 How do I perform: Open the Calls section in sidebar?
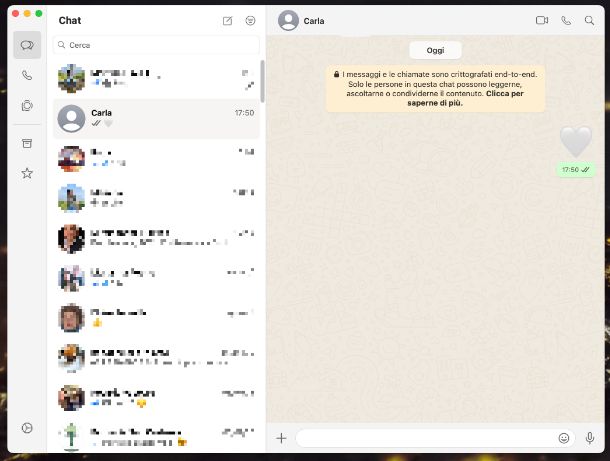(x=27, y=75)
